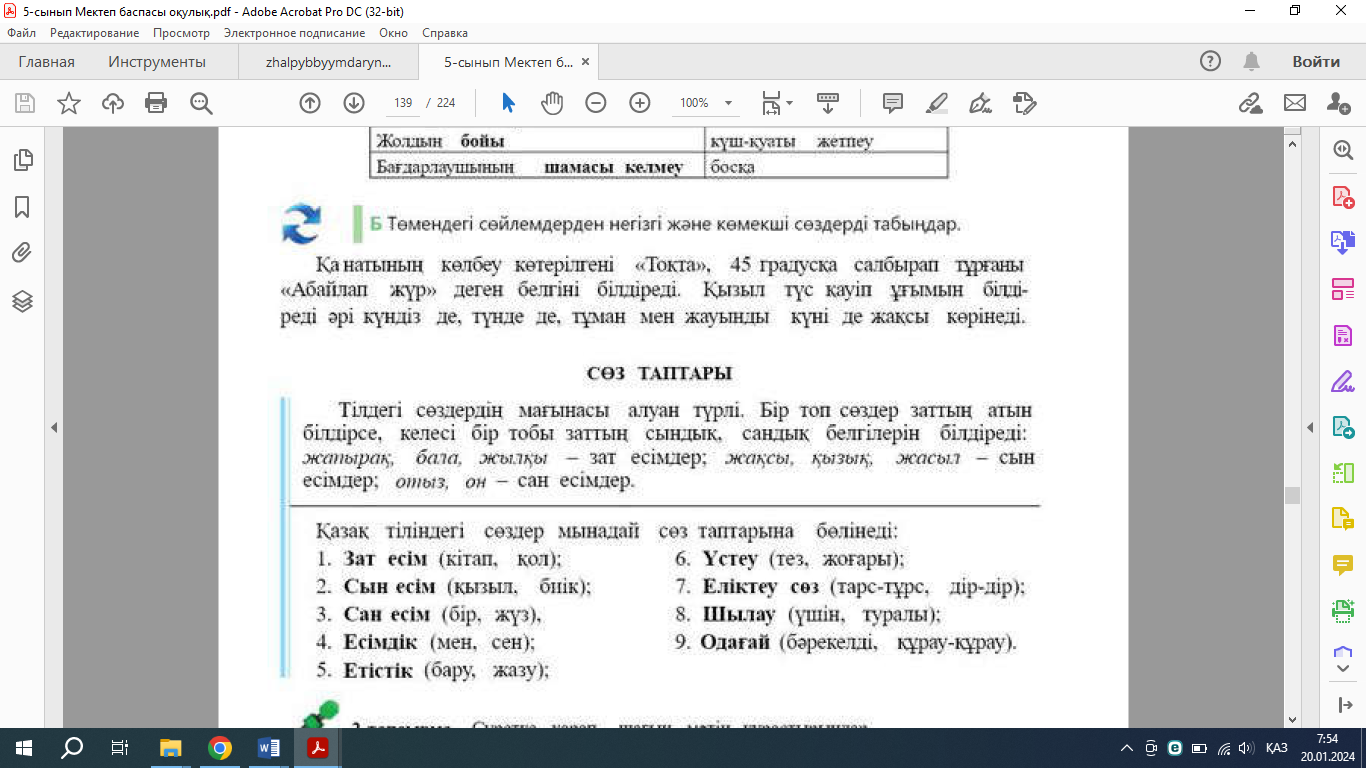
Task: Add the document to starred files
Action: click(69, 103)
